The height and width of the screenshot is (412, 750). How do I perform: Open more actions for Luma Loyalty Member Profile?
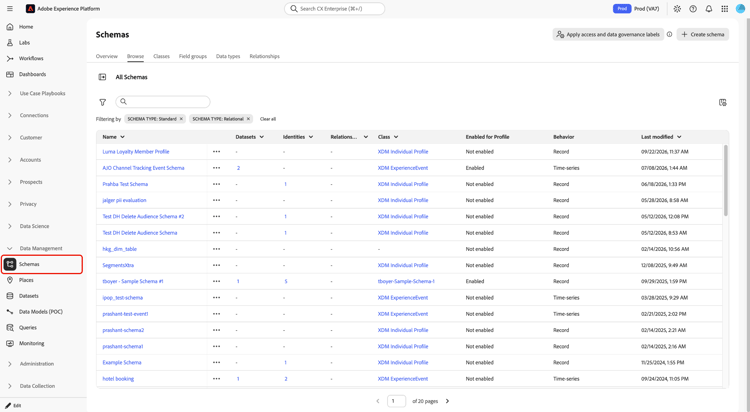217,152
